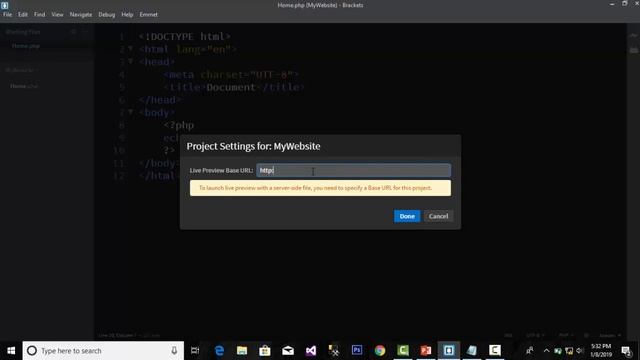Screen dimensions: 640x360
Task: Open Google Chrome from the taskbar
Action: point(380,351)
